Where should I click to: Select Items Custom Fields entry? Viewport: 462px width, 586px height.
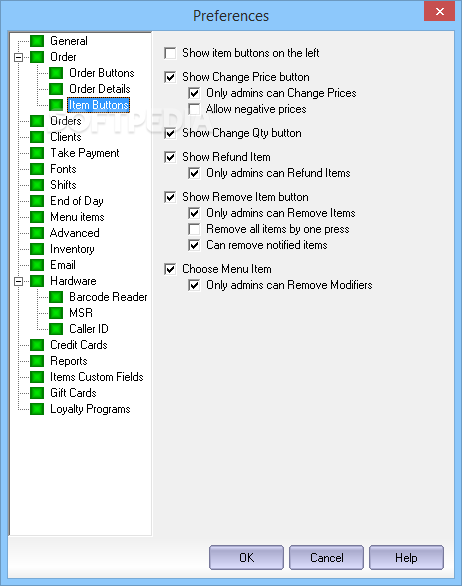coord(97,377)
